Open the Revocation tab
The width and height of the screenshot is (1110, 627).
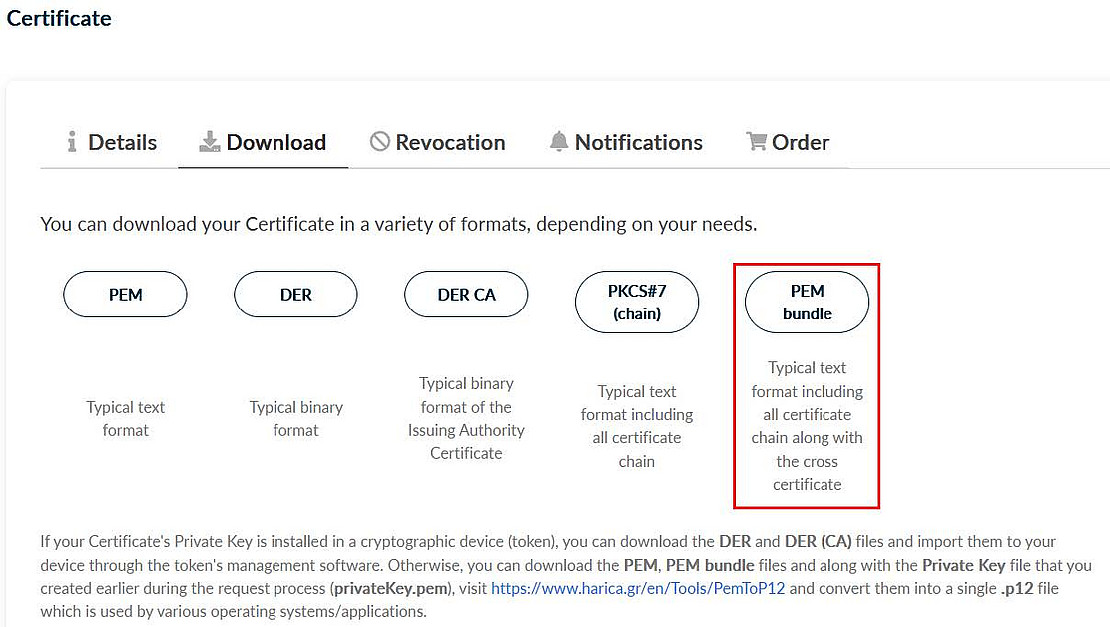tap(450, 142)
